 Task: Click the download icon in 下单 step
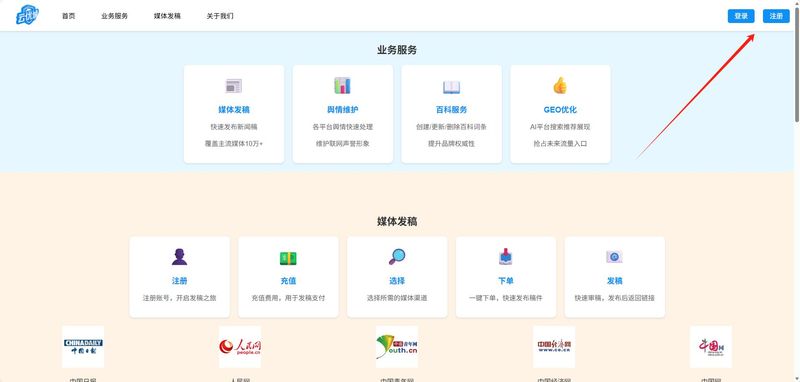click(506, 257)
